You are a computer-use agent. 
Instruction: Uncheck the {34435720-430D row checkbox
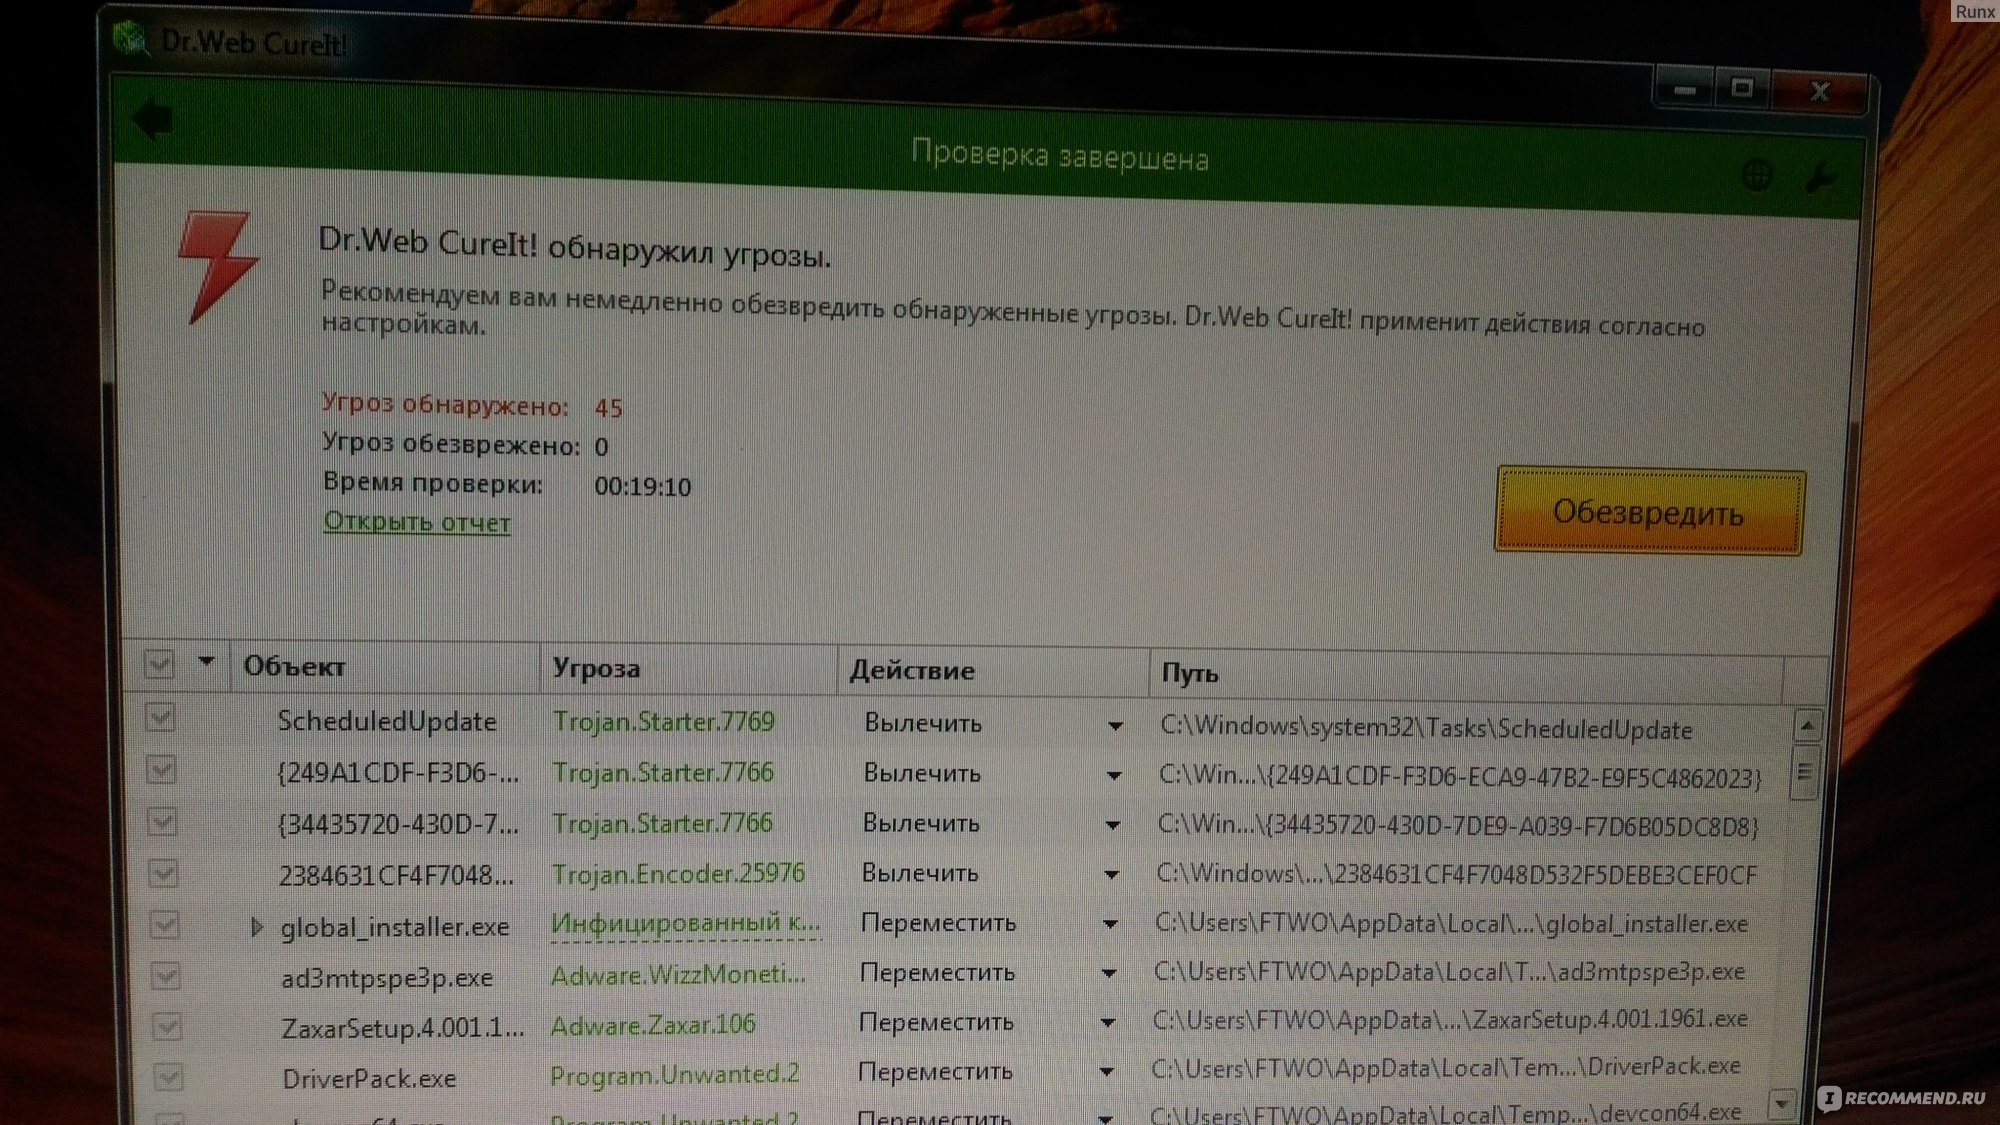tap(163, 821)
